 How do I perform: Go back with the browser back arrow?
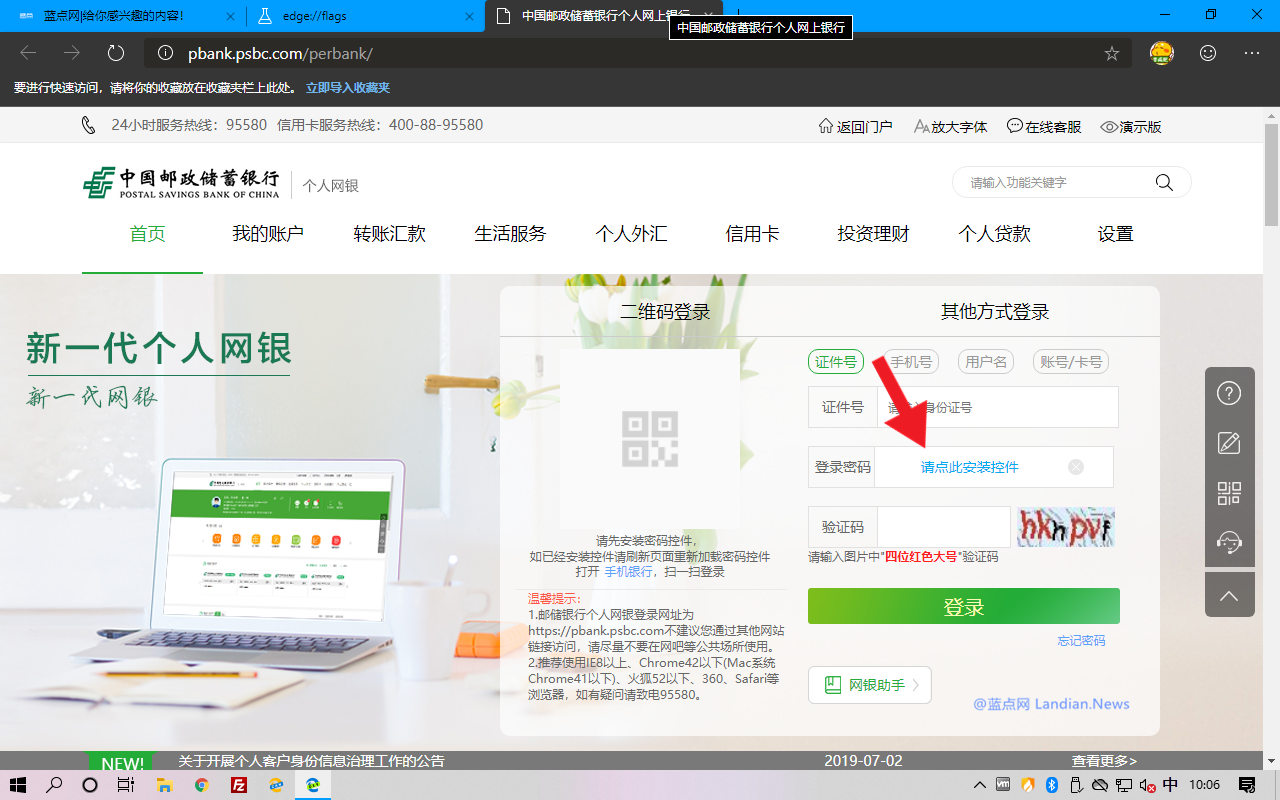(x=29, y=53)
